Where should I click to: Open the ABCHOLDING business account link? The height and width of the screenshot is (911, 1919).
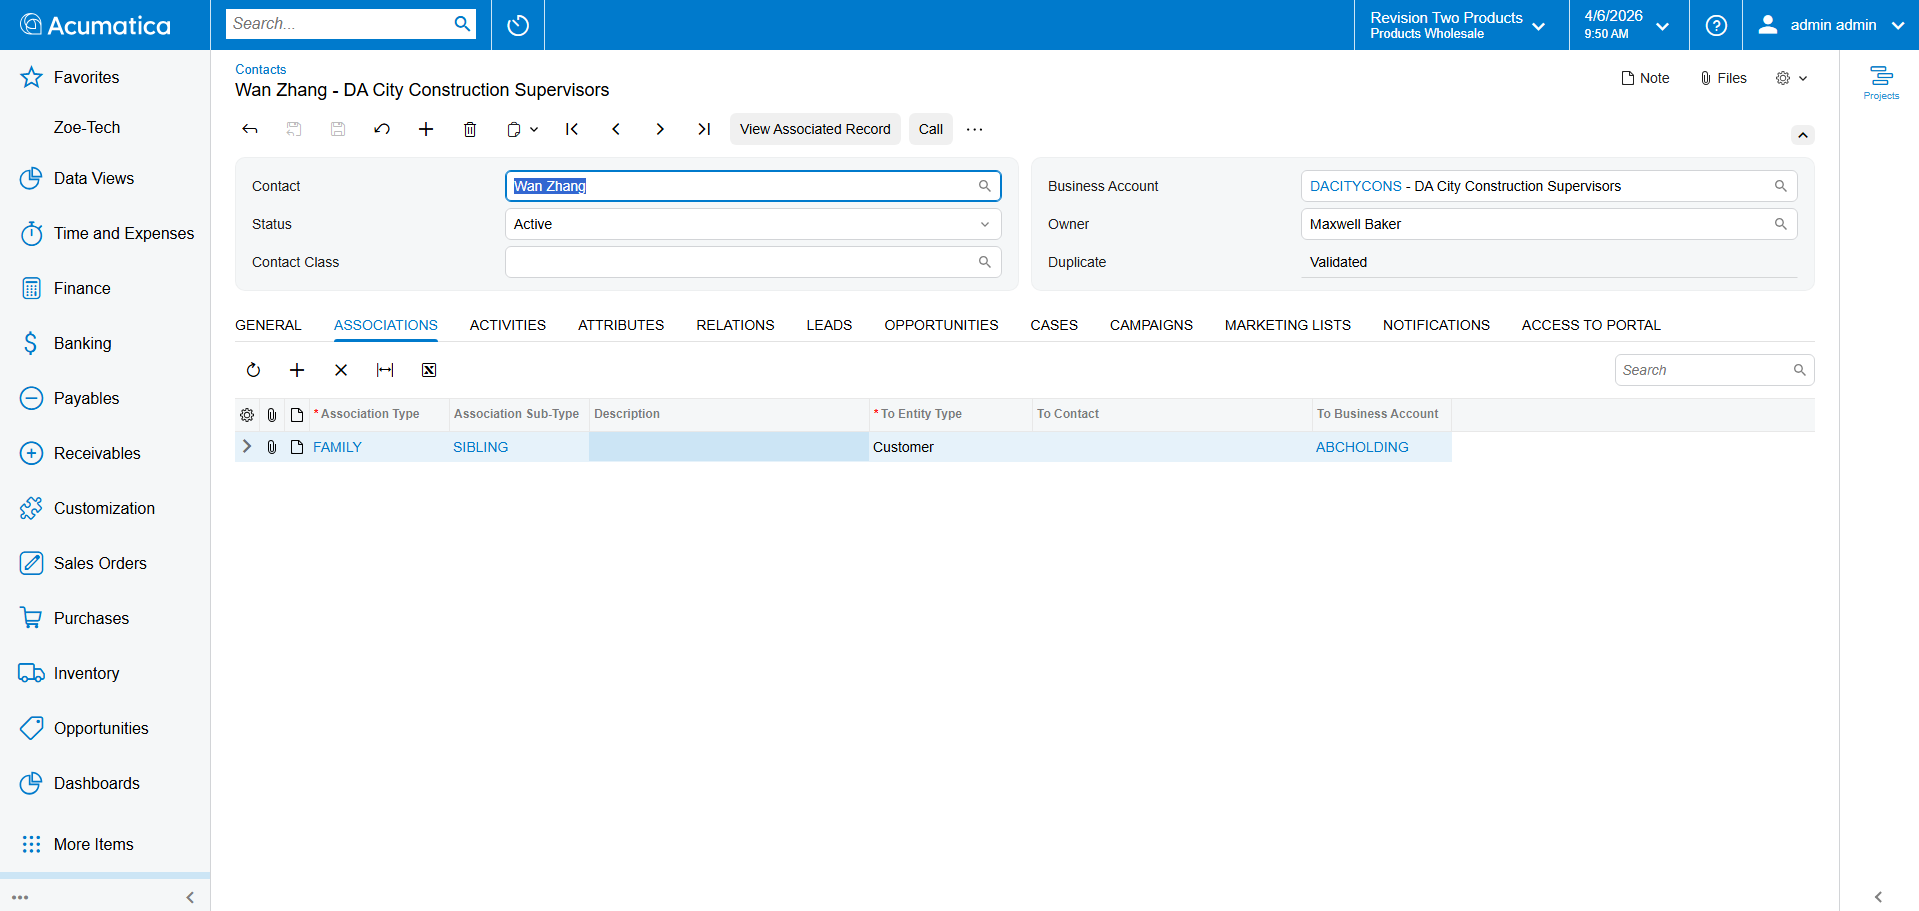click(x=1362, y=447)
